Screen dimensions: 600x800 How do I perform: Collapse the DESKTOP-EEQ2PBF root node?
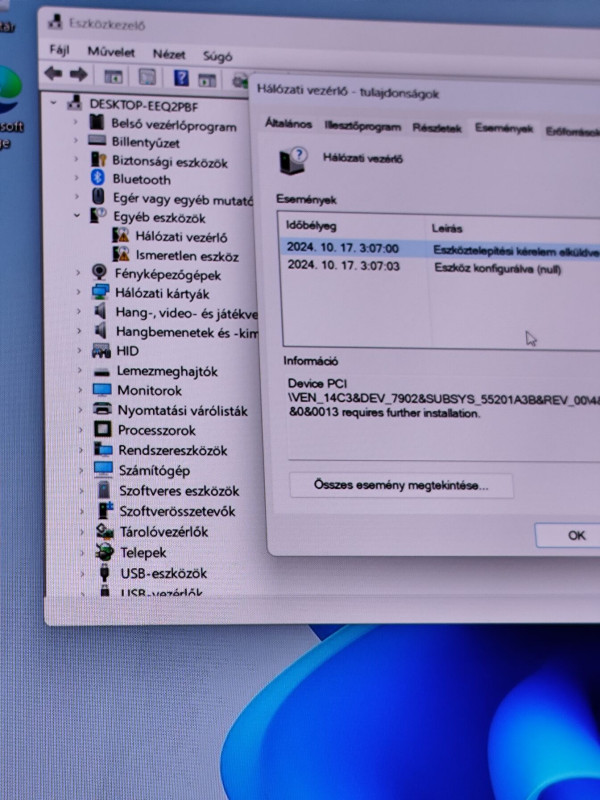(53, 103)
